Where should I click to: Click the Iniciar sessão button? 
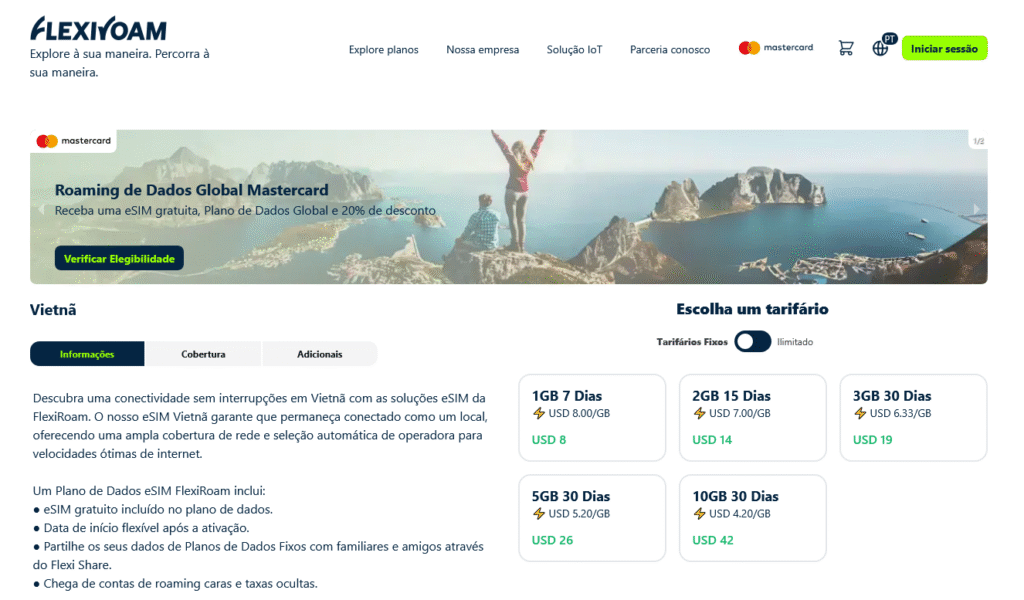click(x=944, y=47)
